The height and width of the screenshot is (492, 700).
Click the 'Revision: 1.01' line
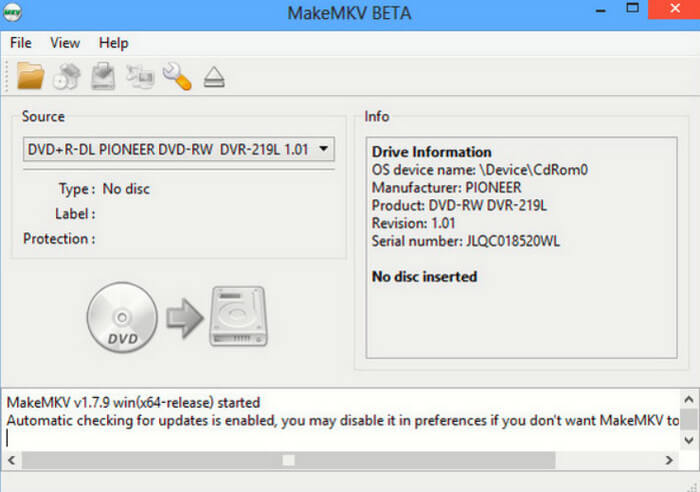(x=413, y=223)
